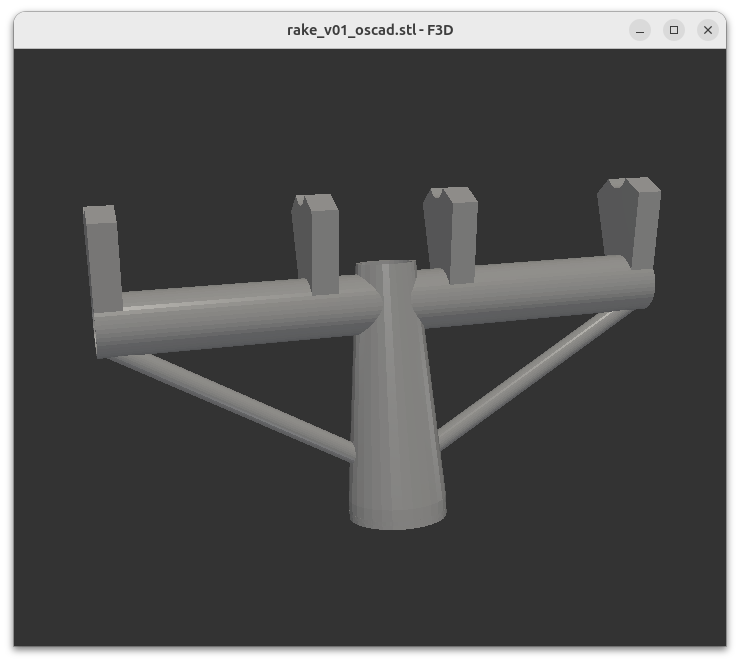Close the rake_v01_oscad.stl window

[708, 30]
